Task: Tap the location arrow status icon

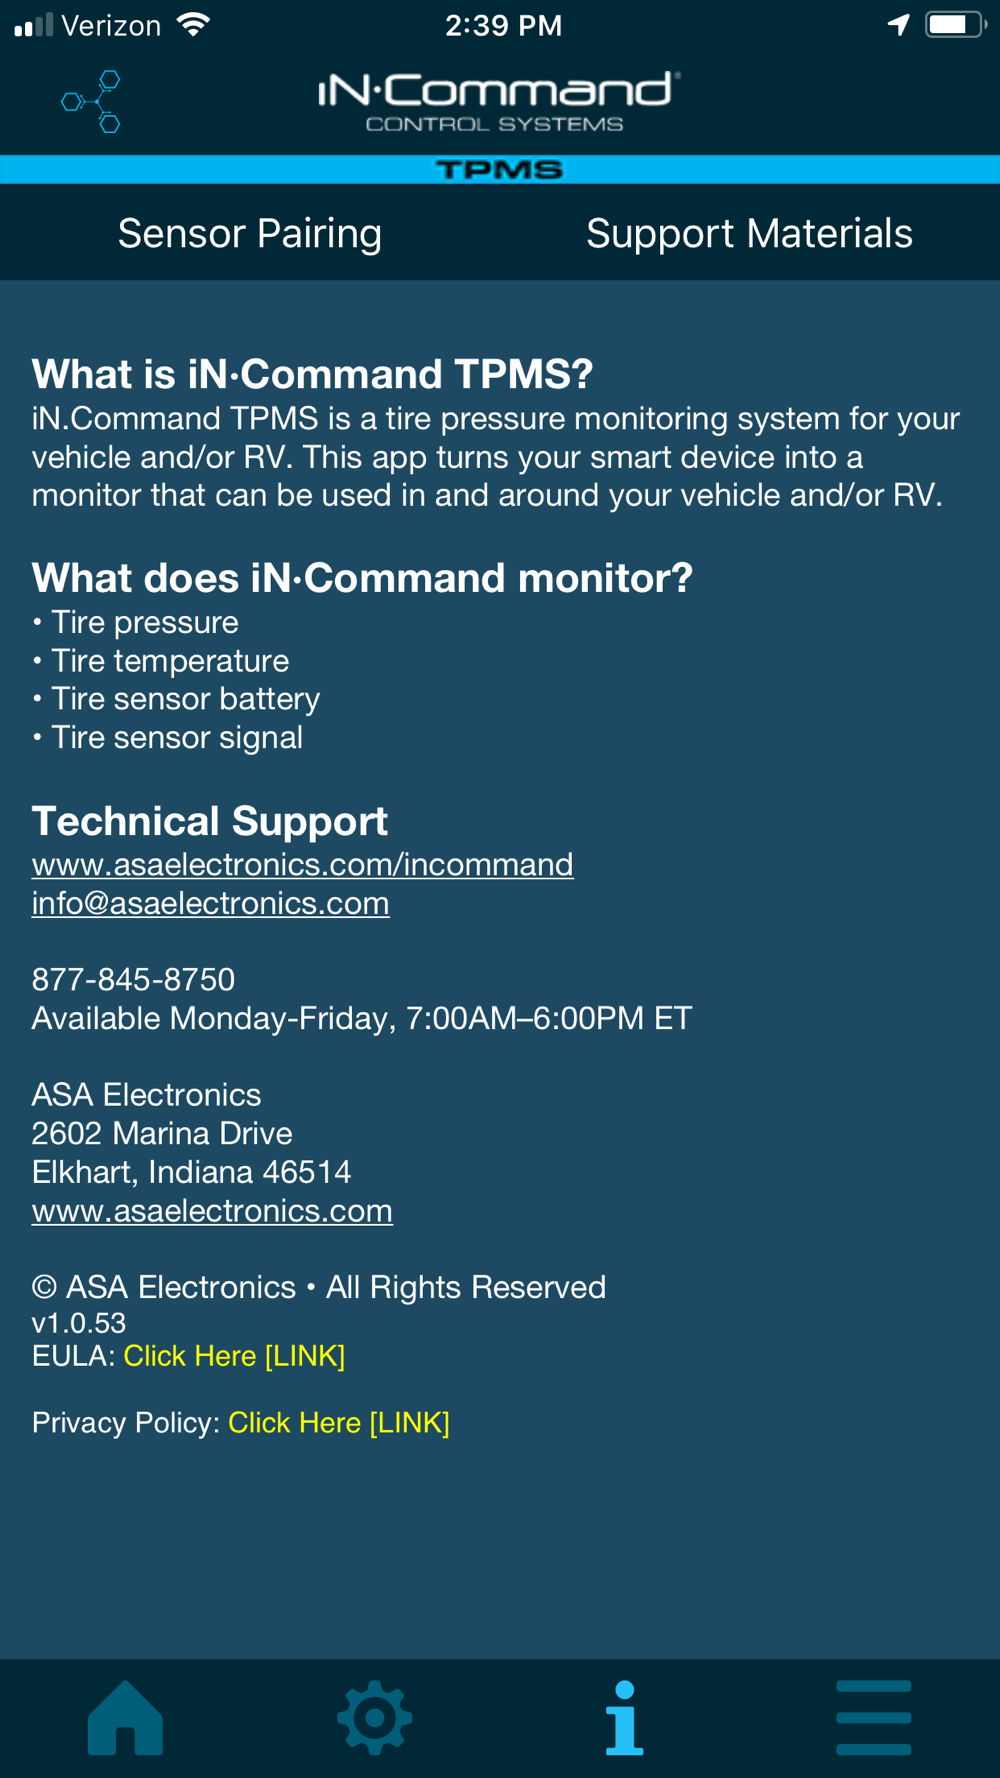Action: point(899,25)
